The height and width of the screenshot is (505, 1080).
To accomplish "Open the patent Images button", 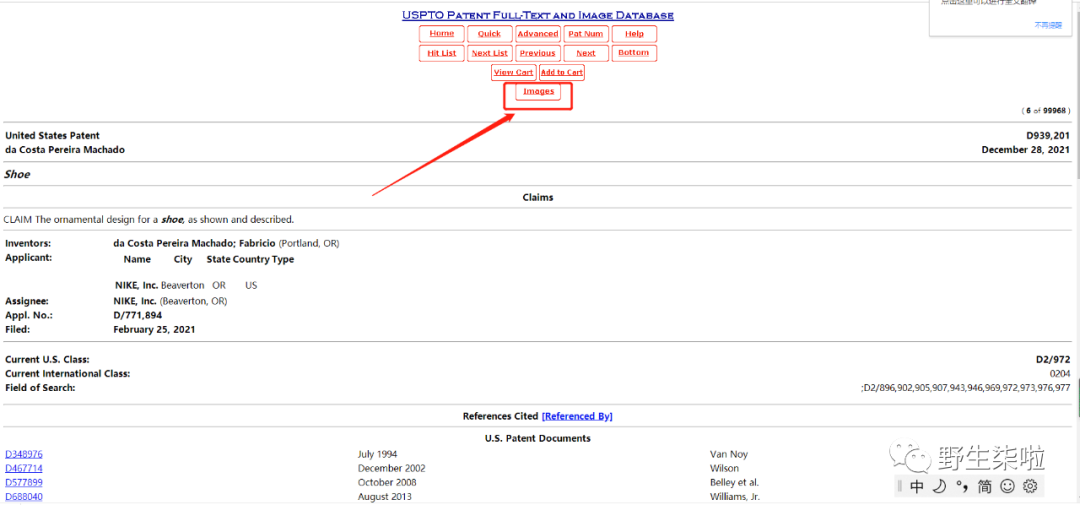I will (x=539, y=92).
